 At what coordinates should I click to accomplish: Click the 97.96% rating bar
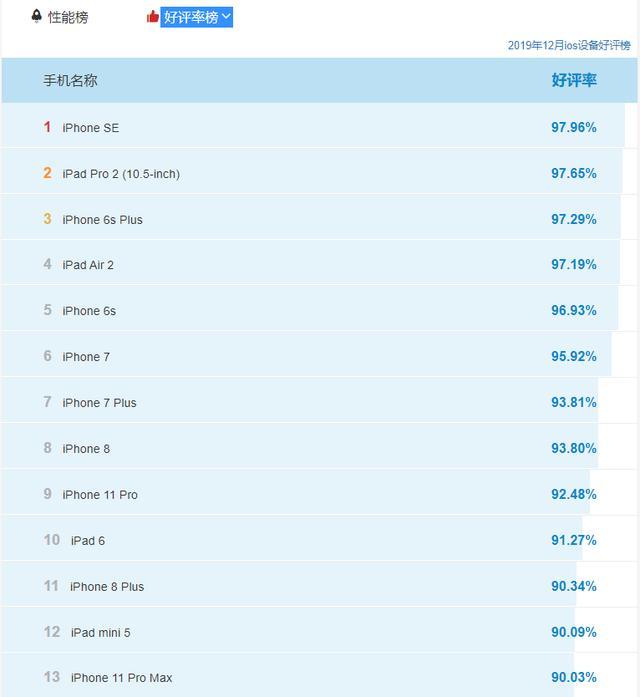click(313, 126)
